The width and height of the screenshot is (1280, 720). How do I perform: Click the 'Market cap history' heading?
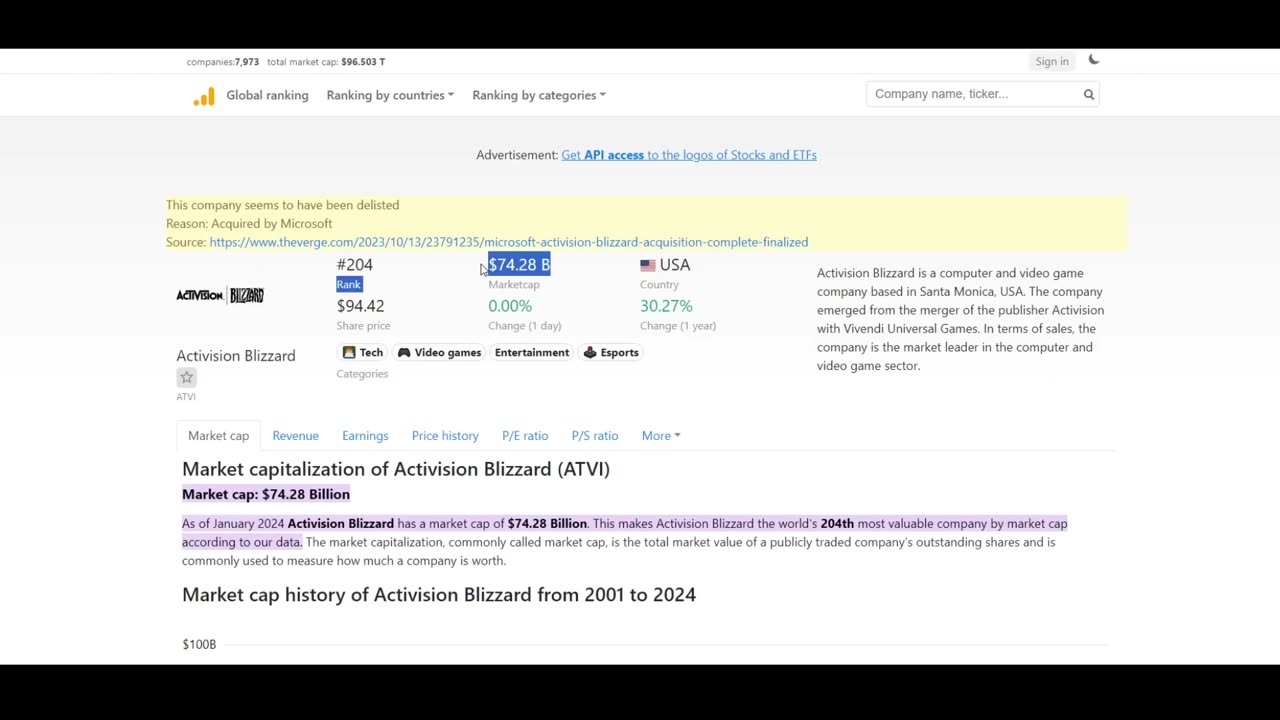coord(439,595)
